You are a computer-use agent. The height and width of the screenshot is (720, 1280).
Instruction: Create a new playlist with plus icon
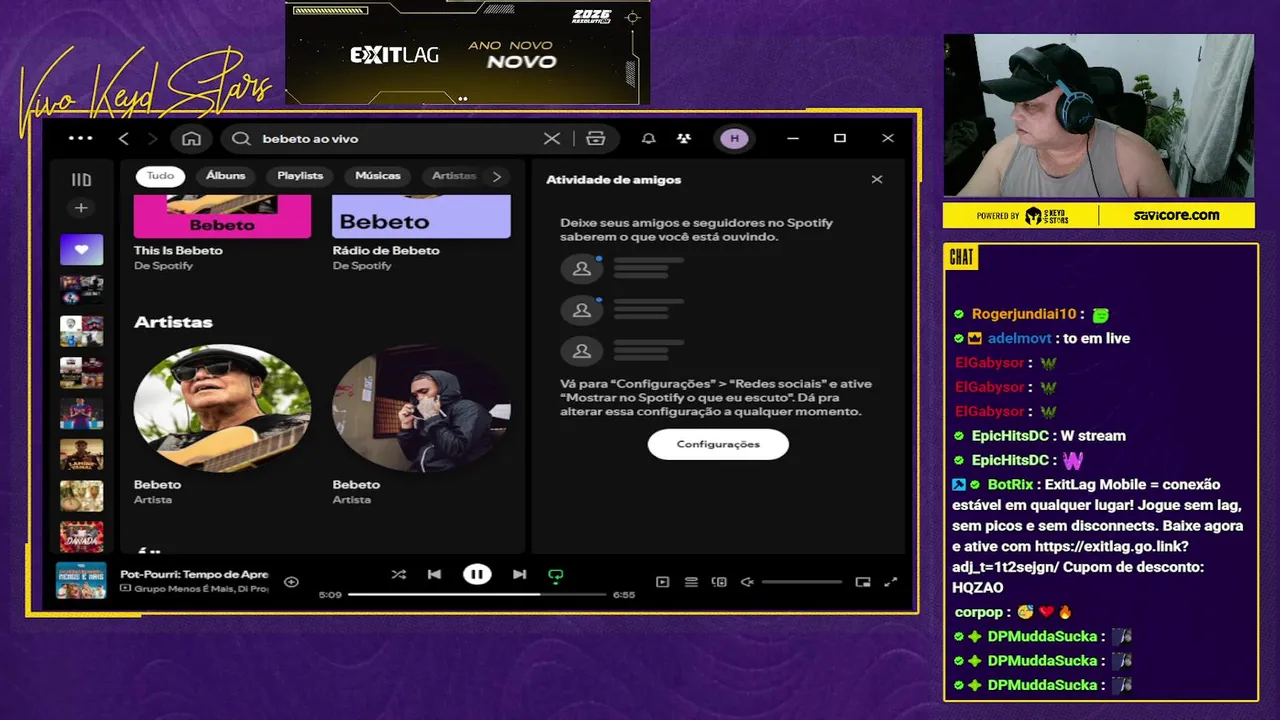(x=81, y=208)
